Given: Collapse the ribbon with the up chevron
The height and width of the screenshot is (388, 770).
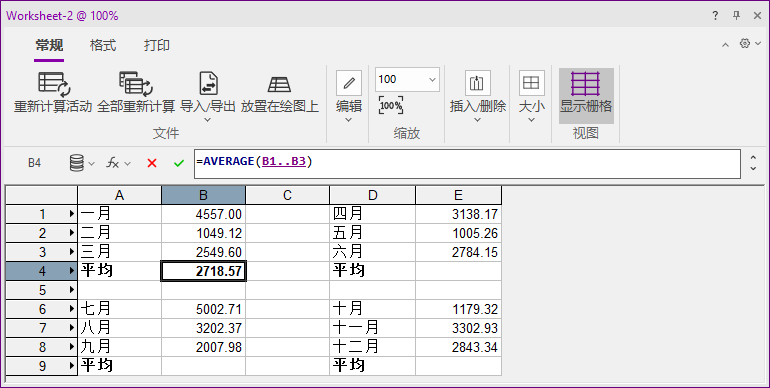Looking at the screenshot, I should 725,45.
